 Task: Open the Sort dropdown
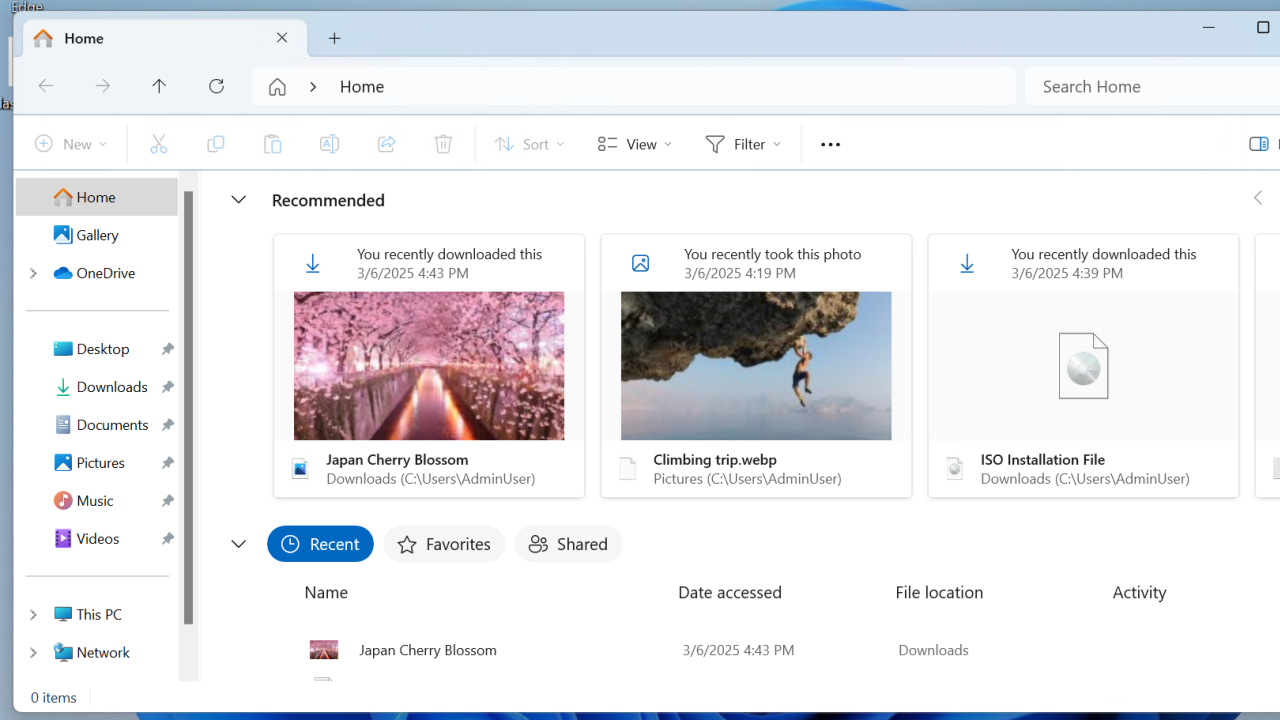[529, 144]
